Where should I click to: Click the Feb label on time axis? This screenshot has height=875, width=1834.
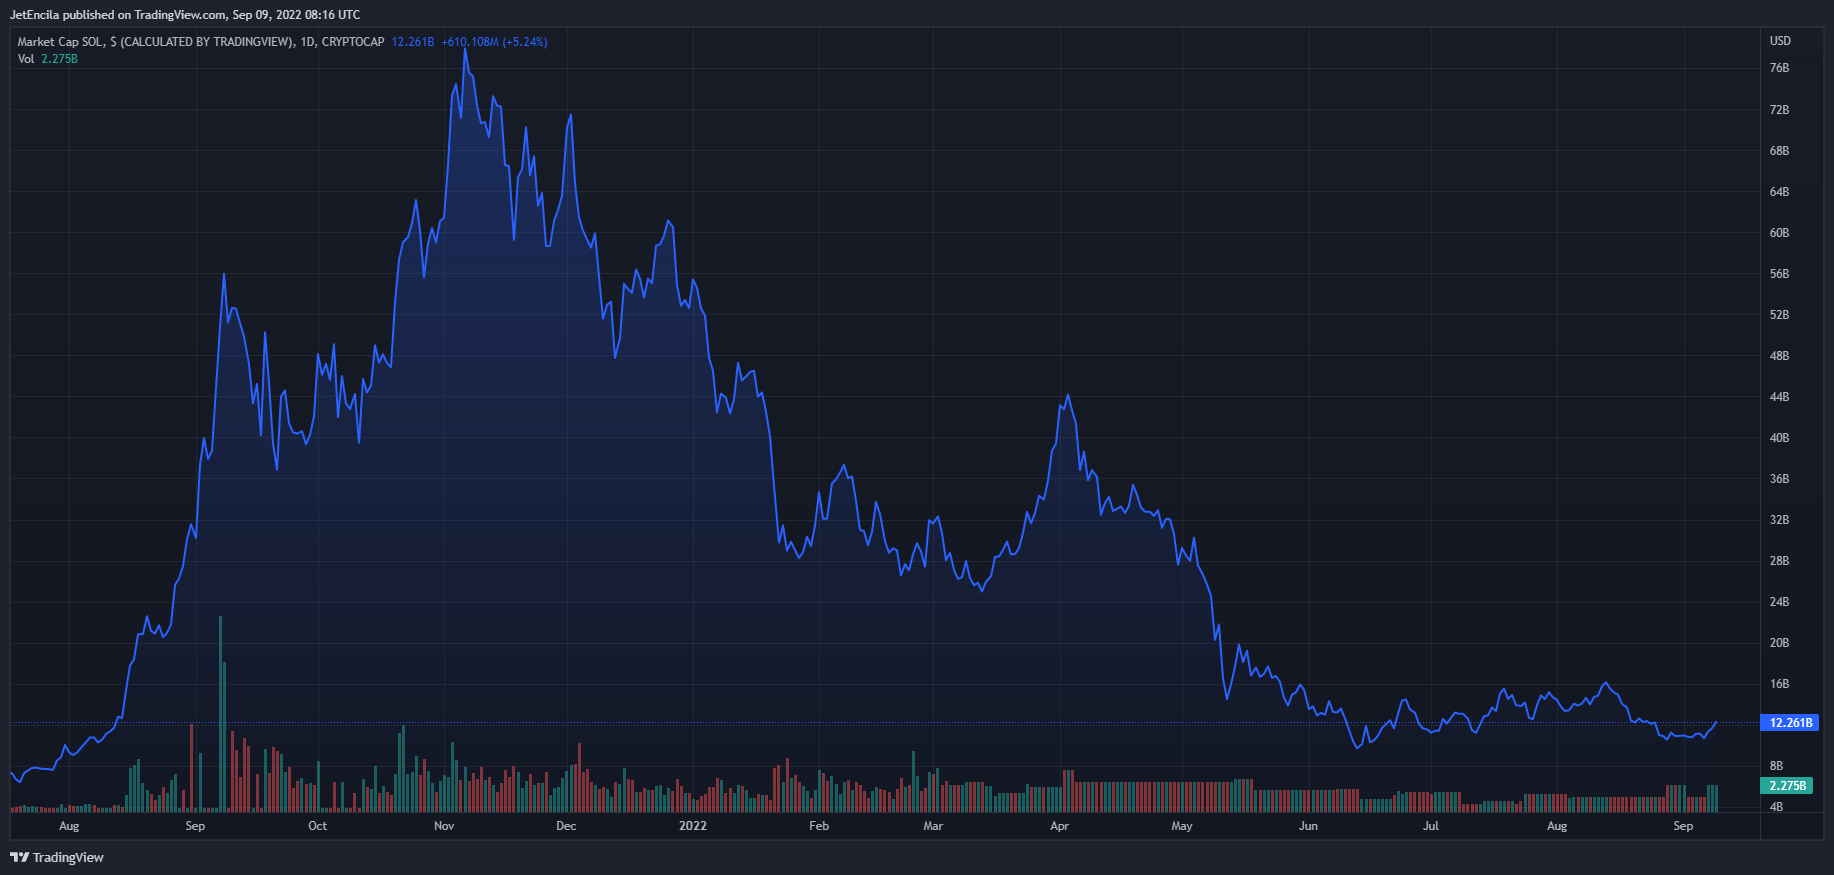coord(819,826)
